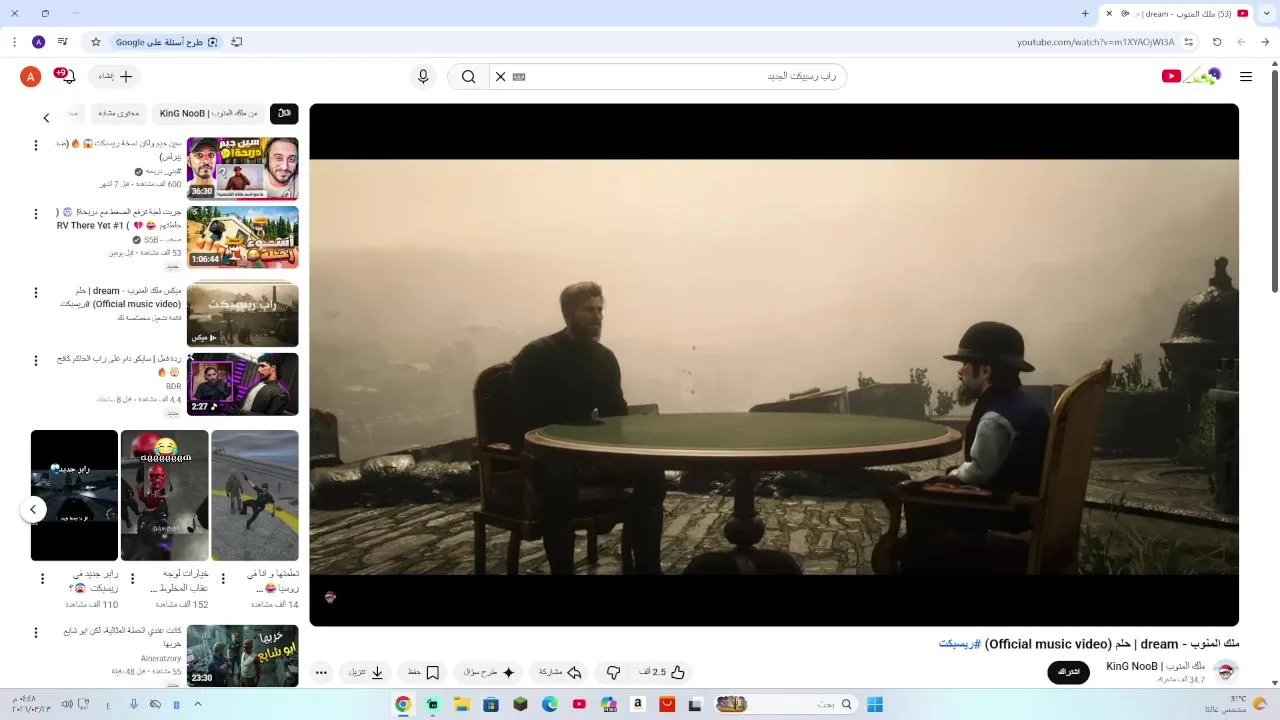Open the 1:06:44 RV There Yet thumbnail
The height and width of the screenshot is (720, 1280).
click(x=242, y=237)
